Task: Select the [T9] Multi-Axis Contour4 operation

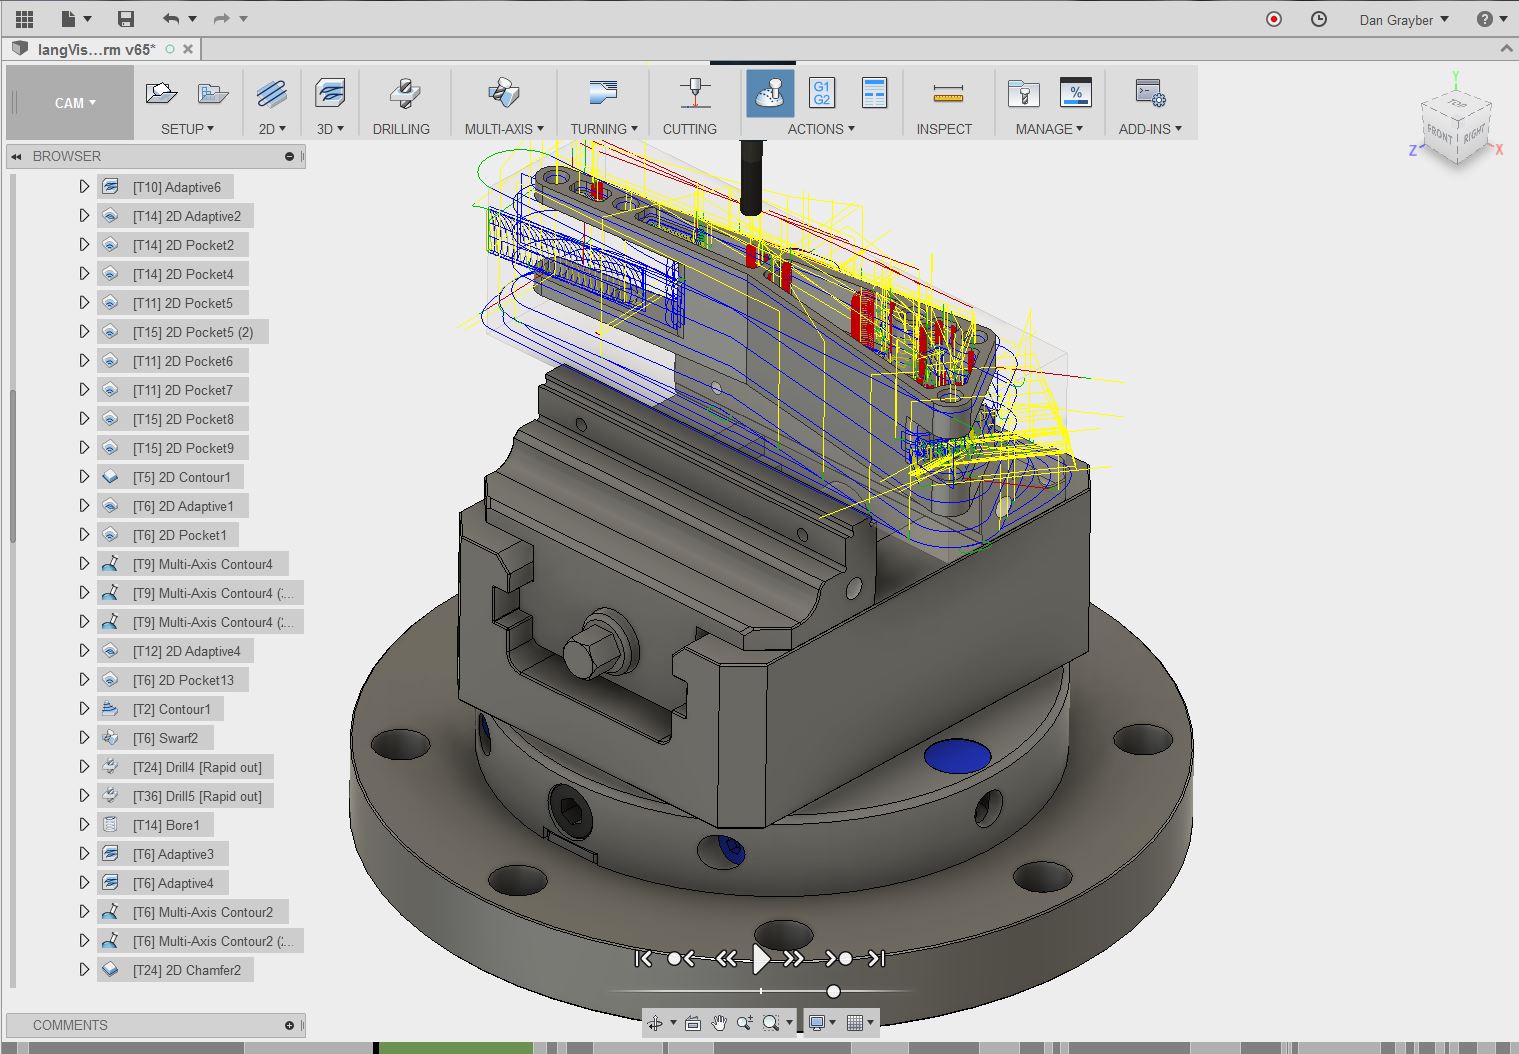Action: (192, 564)
